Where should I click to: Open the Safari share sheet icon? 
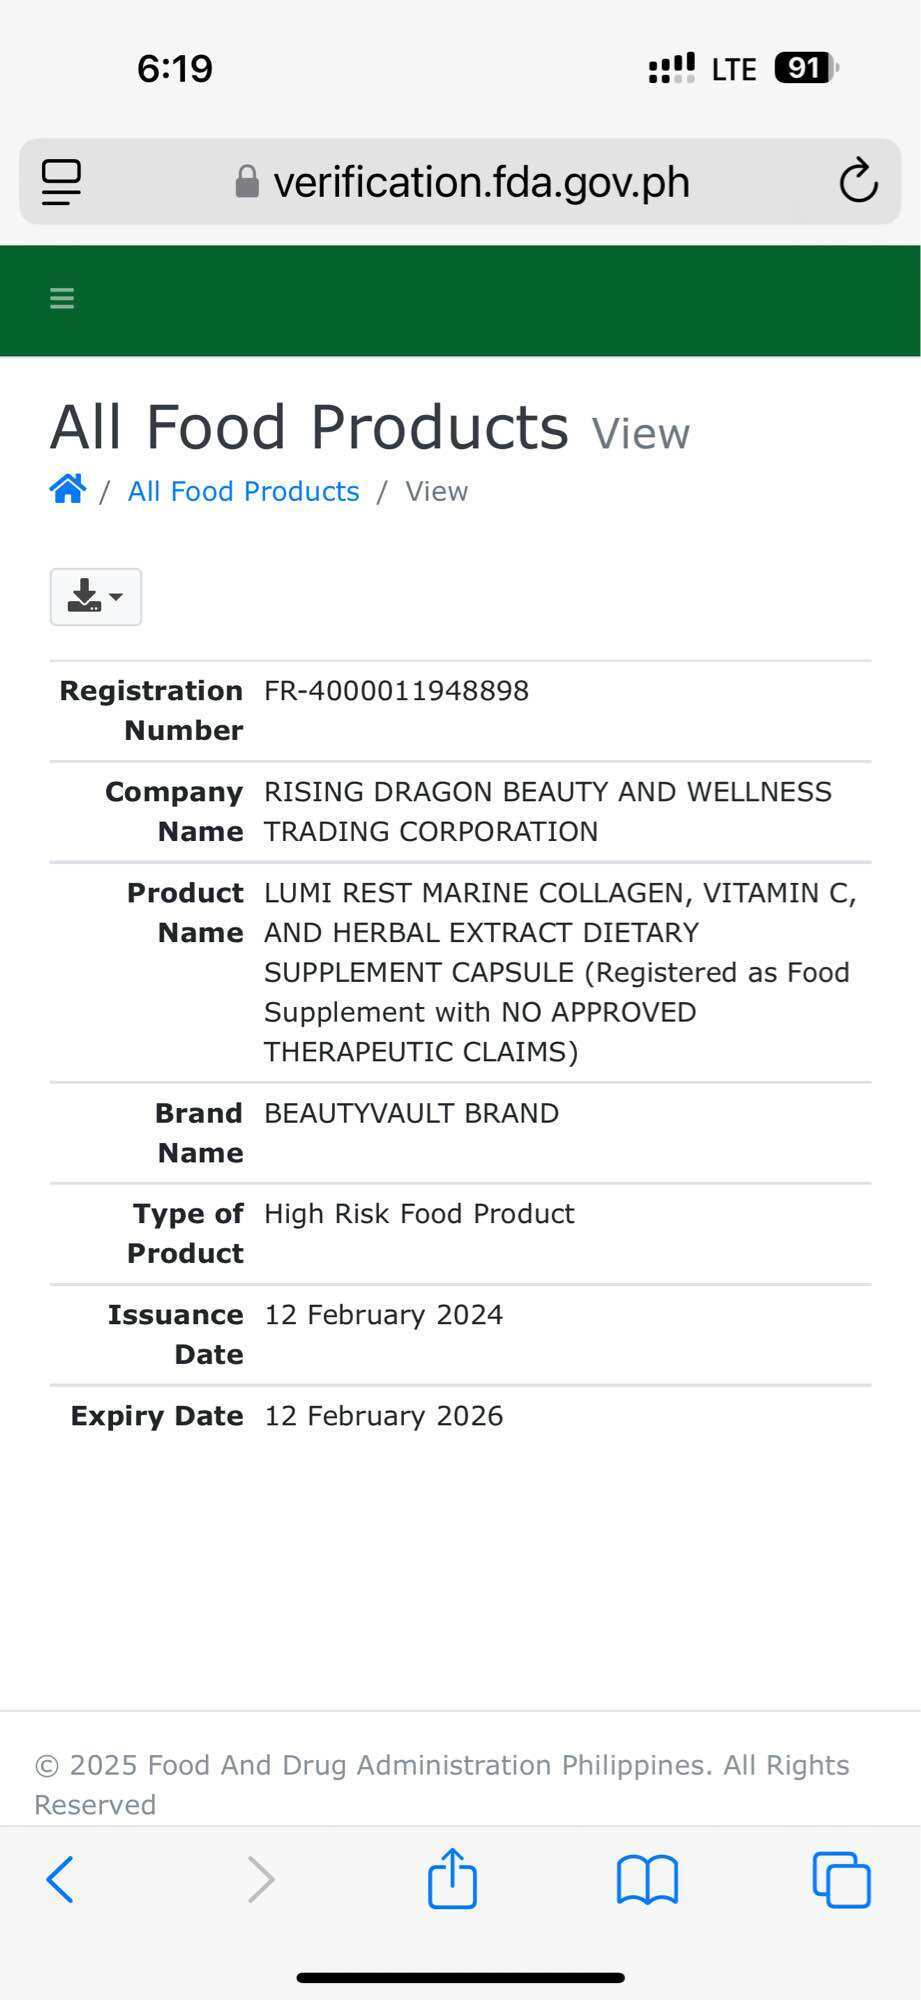(x=452, y=1877)
